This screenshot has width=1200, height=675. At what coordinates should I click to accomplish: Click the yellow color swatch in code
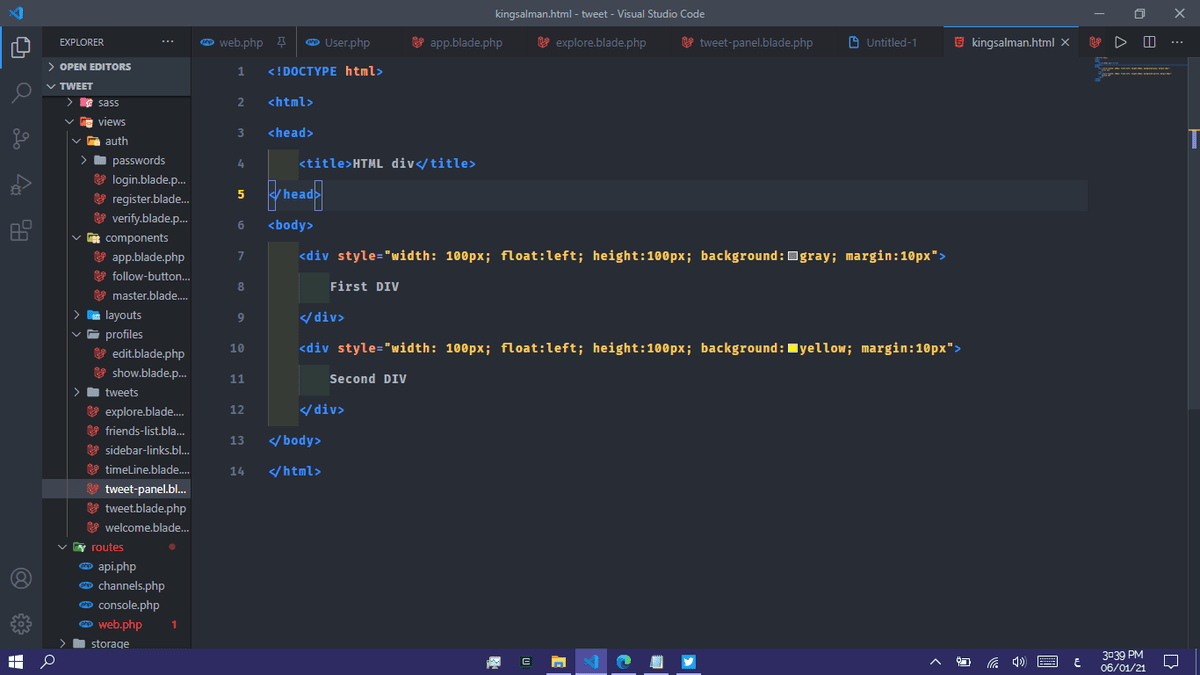click(792, 348)
